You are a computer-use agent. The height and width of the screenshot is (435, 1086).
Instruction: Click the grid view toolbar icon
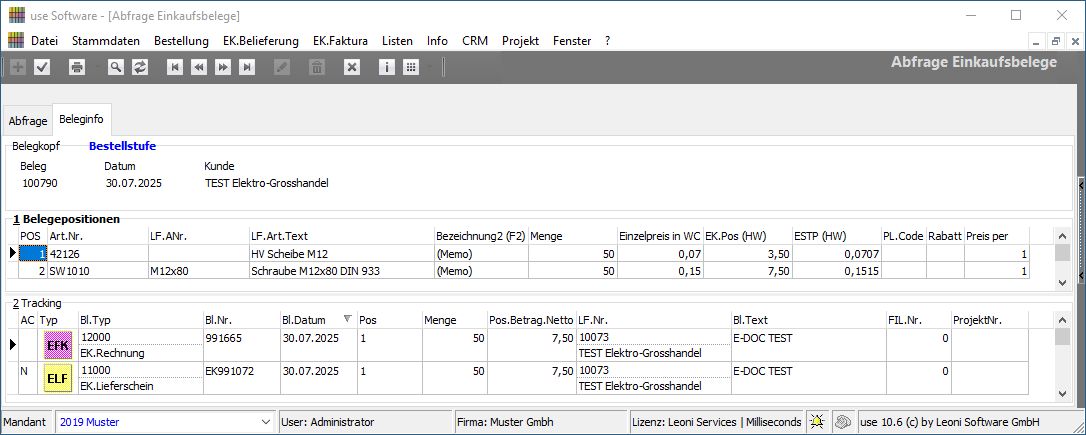pos(411,67)
